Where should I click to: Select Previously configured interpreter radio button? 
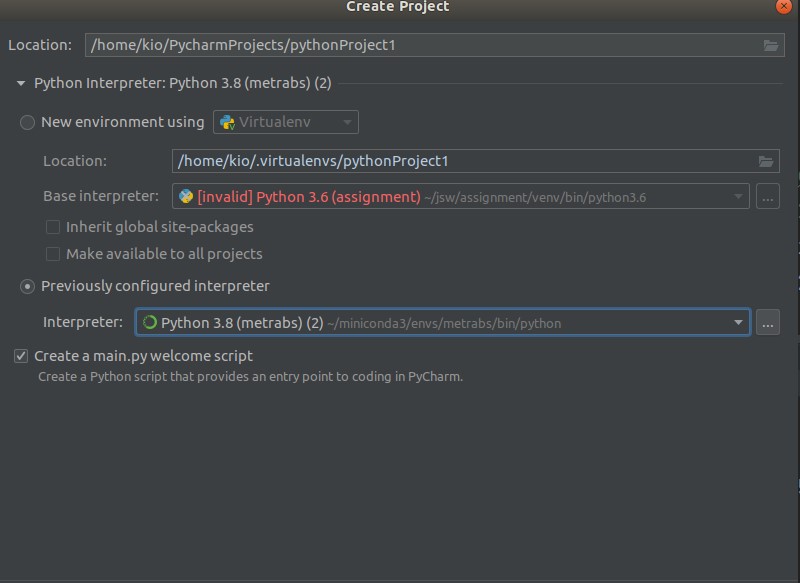27,287
